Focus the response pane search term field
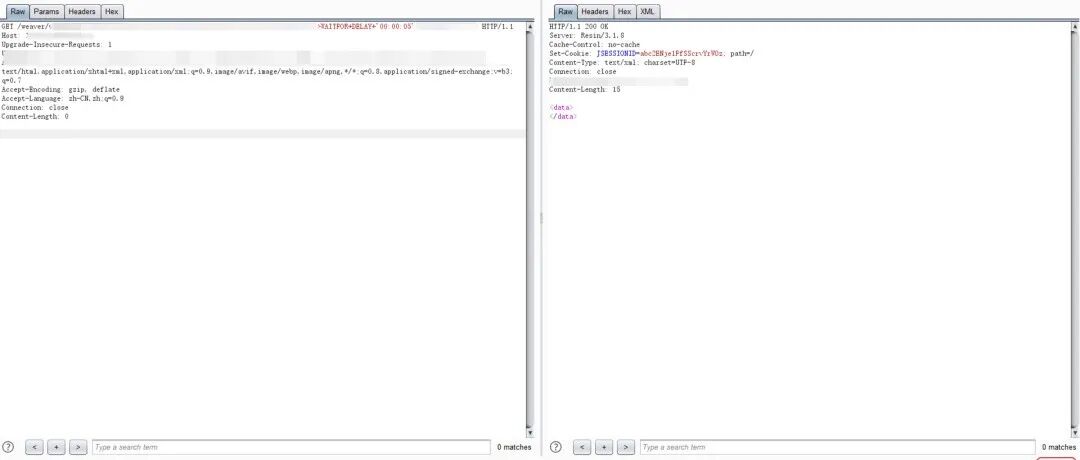 click(x=838, y=448)
